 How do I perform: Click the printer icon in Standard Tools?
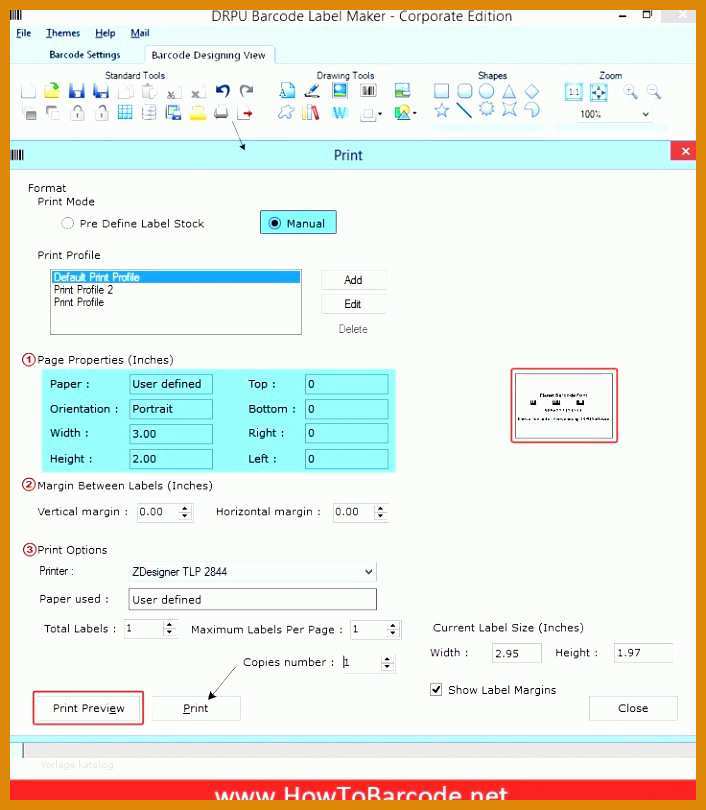pyautogui.click(x=221, y=112)
